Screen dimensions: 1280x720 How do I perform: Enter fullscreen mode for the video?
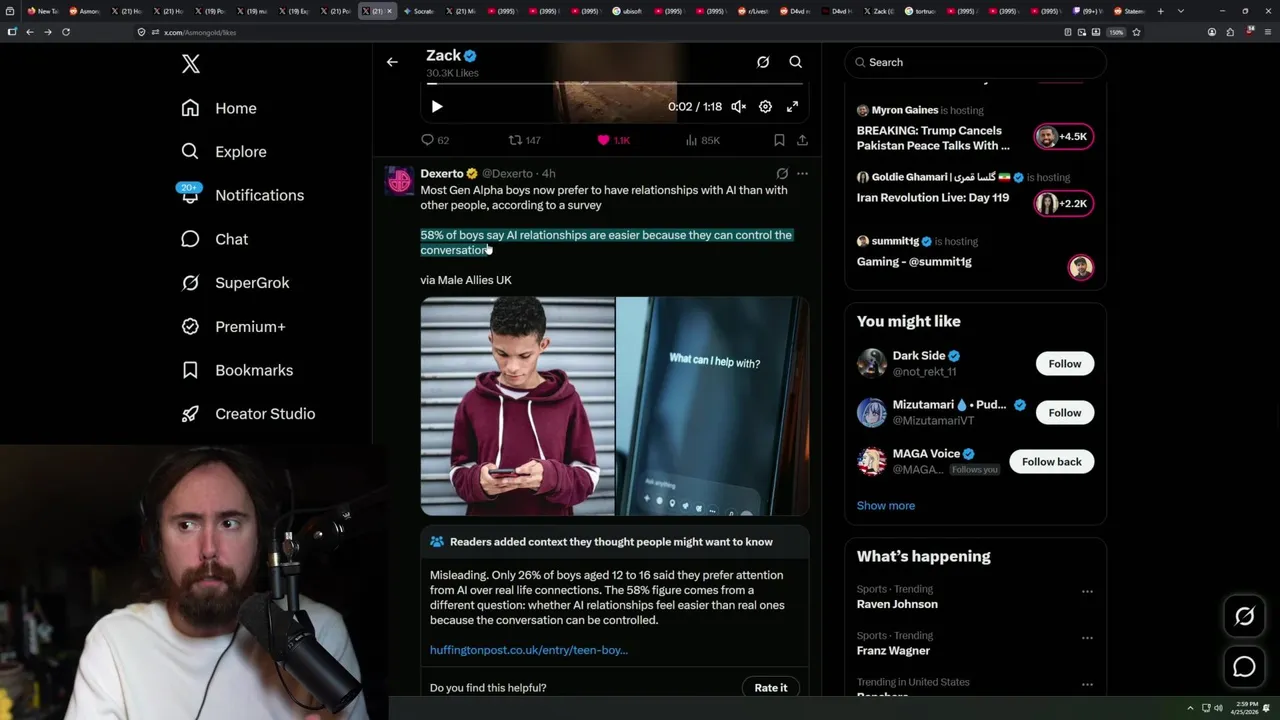(792, 106)
